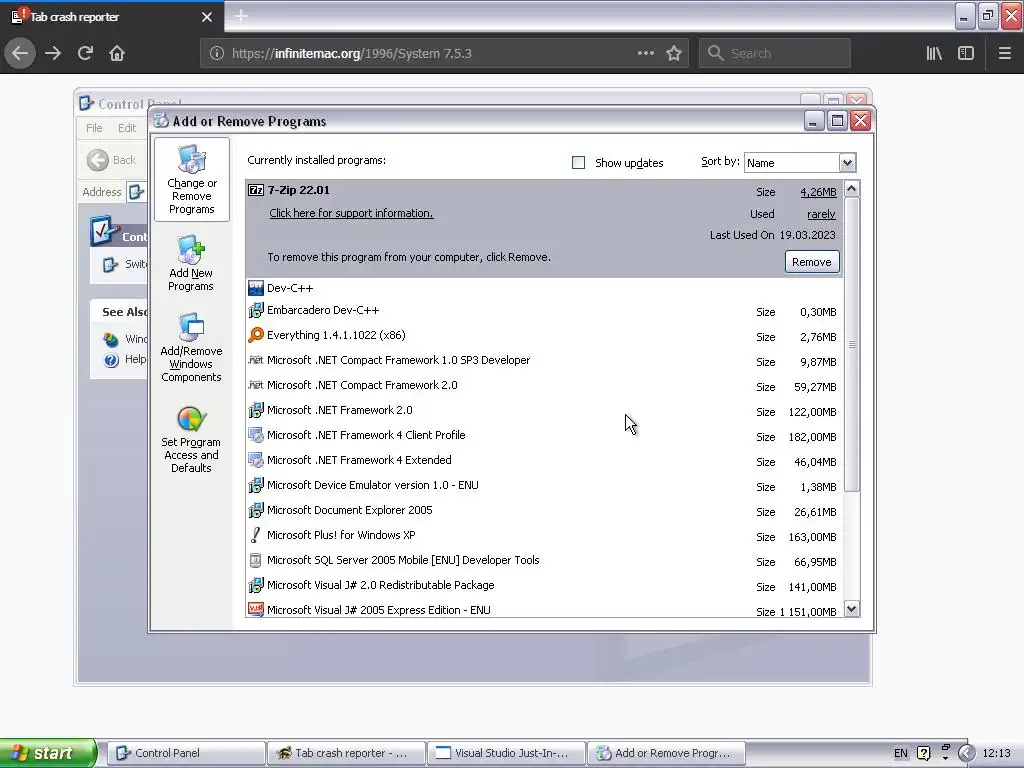
Task: Open Firefox Library icon
Action: (934, 54)
